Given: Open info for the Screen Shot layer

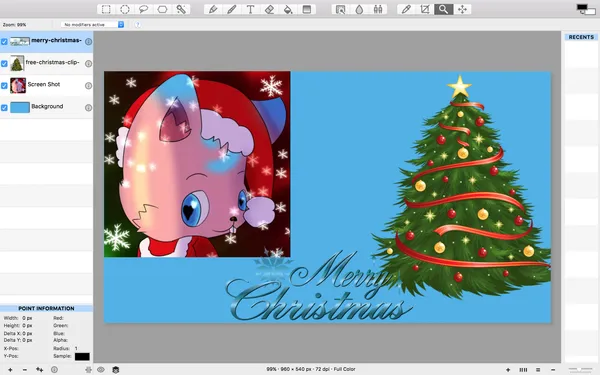Looking at the screenshot, I should (88, 86).
